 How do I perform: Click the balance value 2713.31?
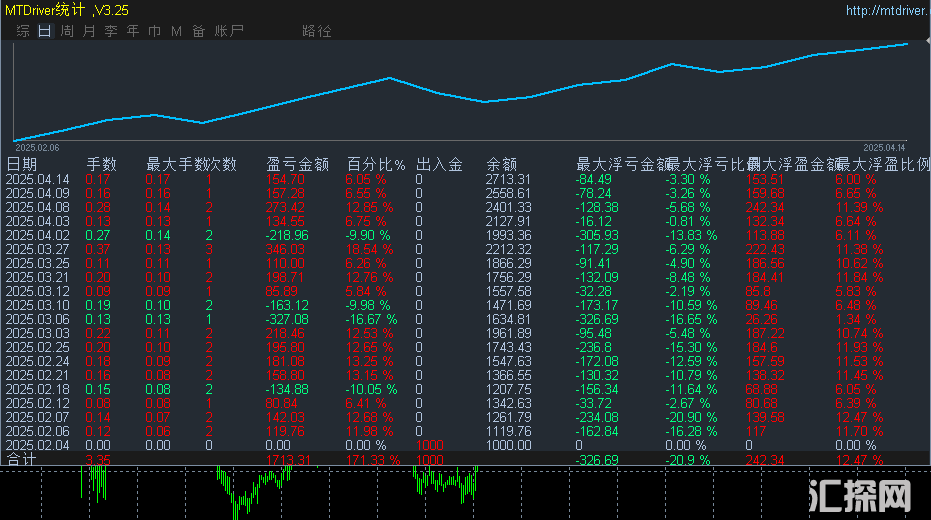tap(508, 179)
